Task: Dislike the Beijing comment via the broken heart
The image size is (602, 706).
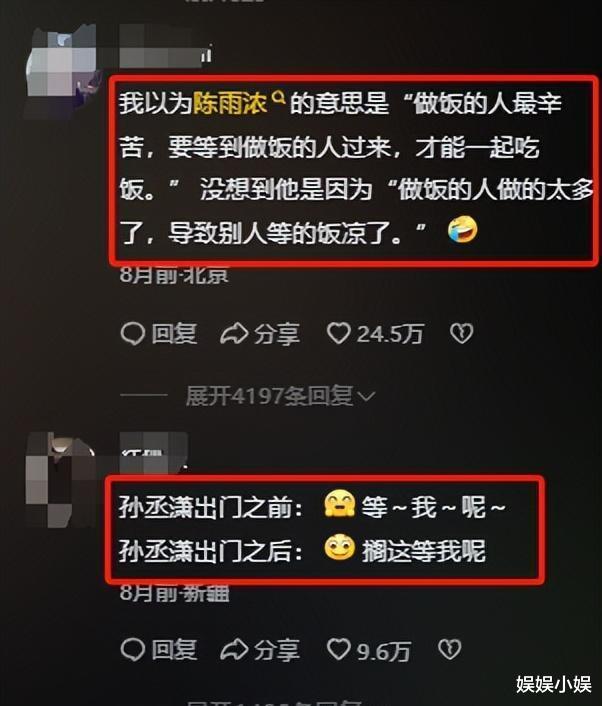Action: pyautogui.click(x=462, y=334)
